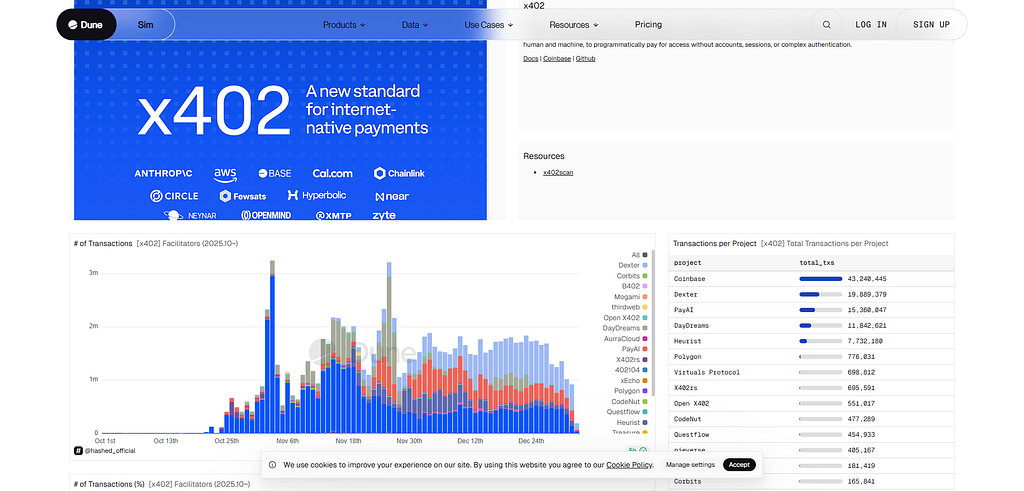Expand the Resources menu

(x=573, y=25)
